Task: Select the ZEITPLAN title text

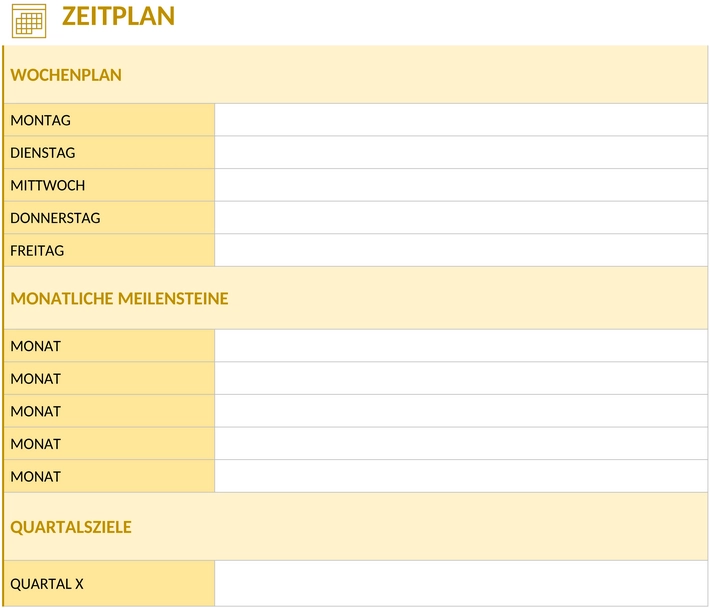Action: [x=118, y=16]
